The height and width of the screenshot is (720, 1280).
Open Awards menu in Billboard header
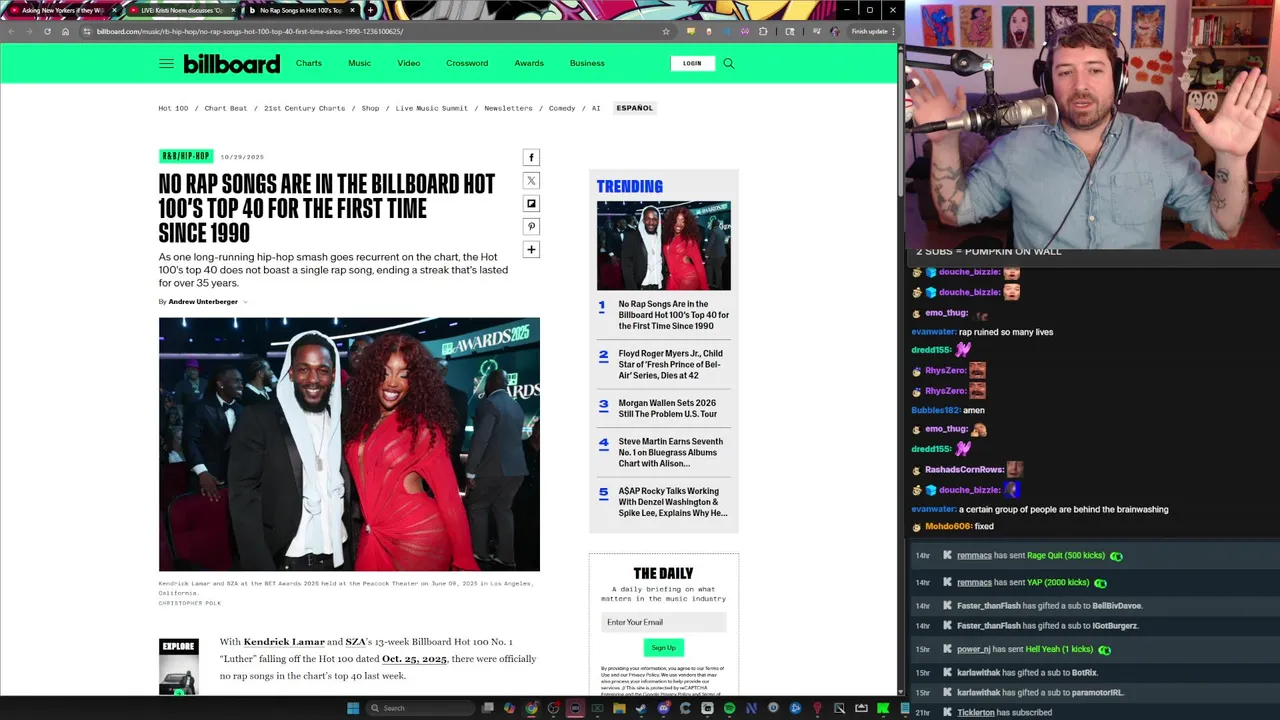(529, 63)
